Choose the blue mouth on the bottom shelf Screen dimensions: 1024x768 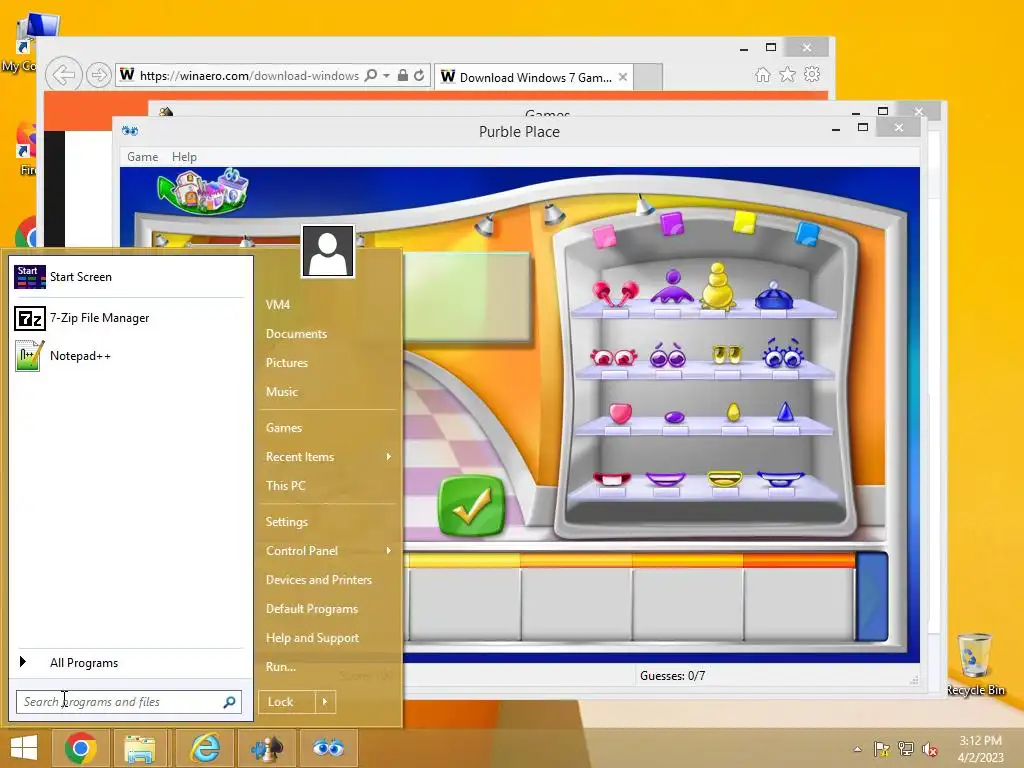click(x=780, y=478)
